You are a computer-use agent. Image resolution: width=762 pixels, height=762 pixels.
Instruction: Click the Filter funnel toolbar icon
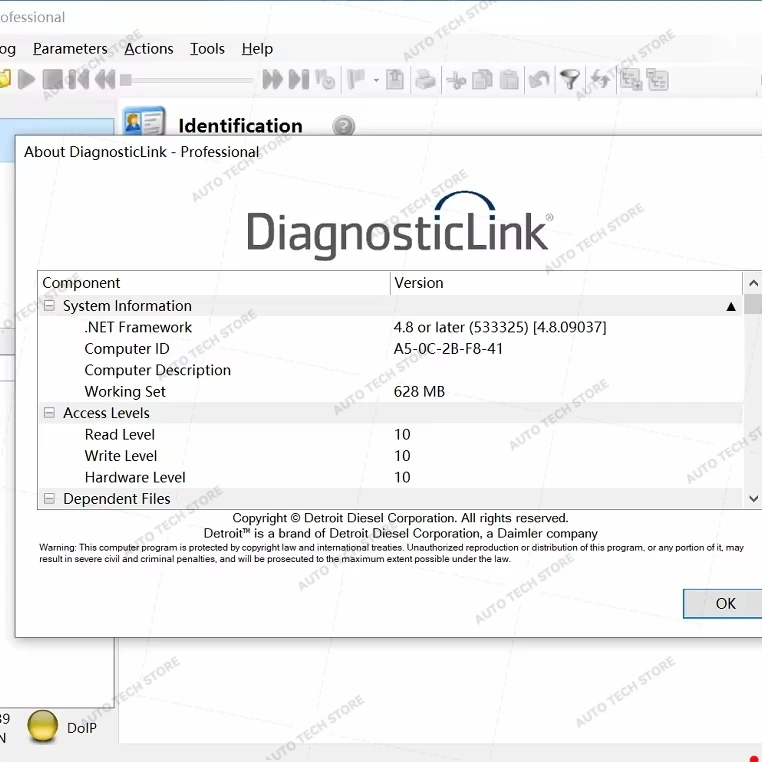(x=570, y=80)
